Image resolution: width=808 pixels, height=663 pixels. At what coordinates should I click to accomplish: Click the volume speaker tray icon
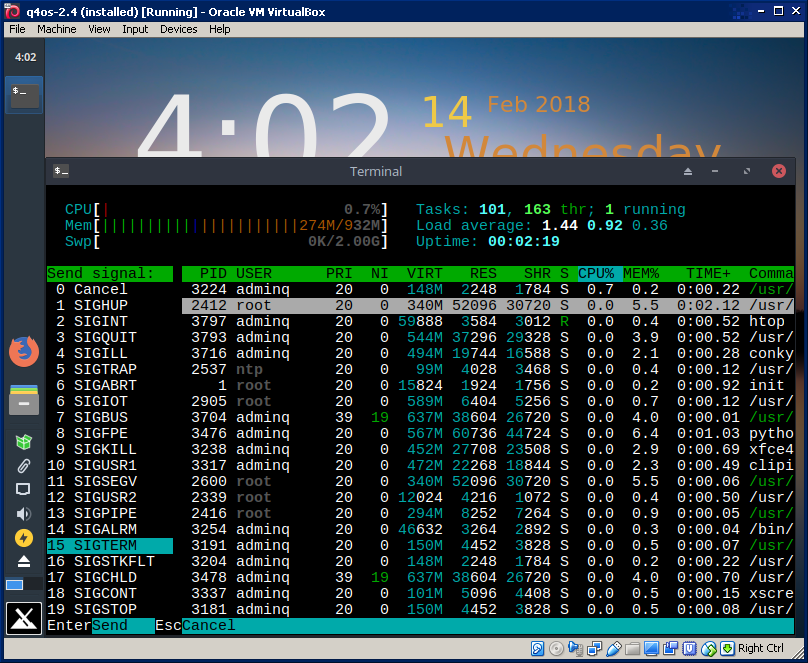tap(23, 514)
